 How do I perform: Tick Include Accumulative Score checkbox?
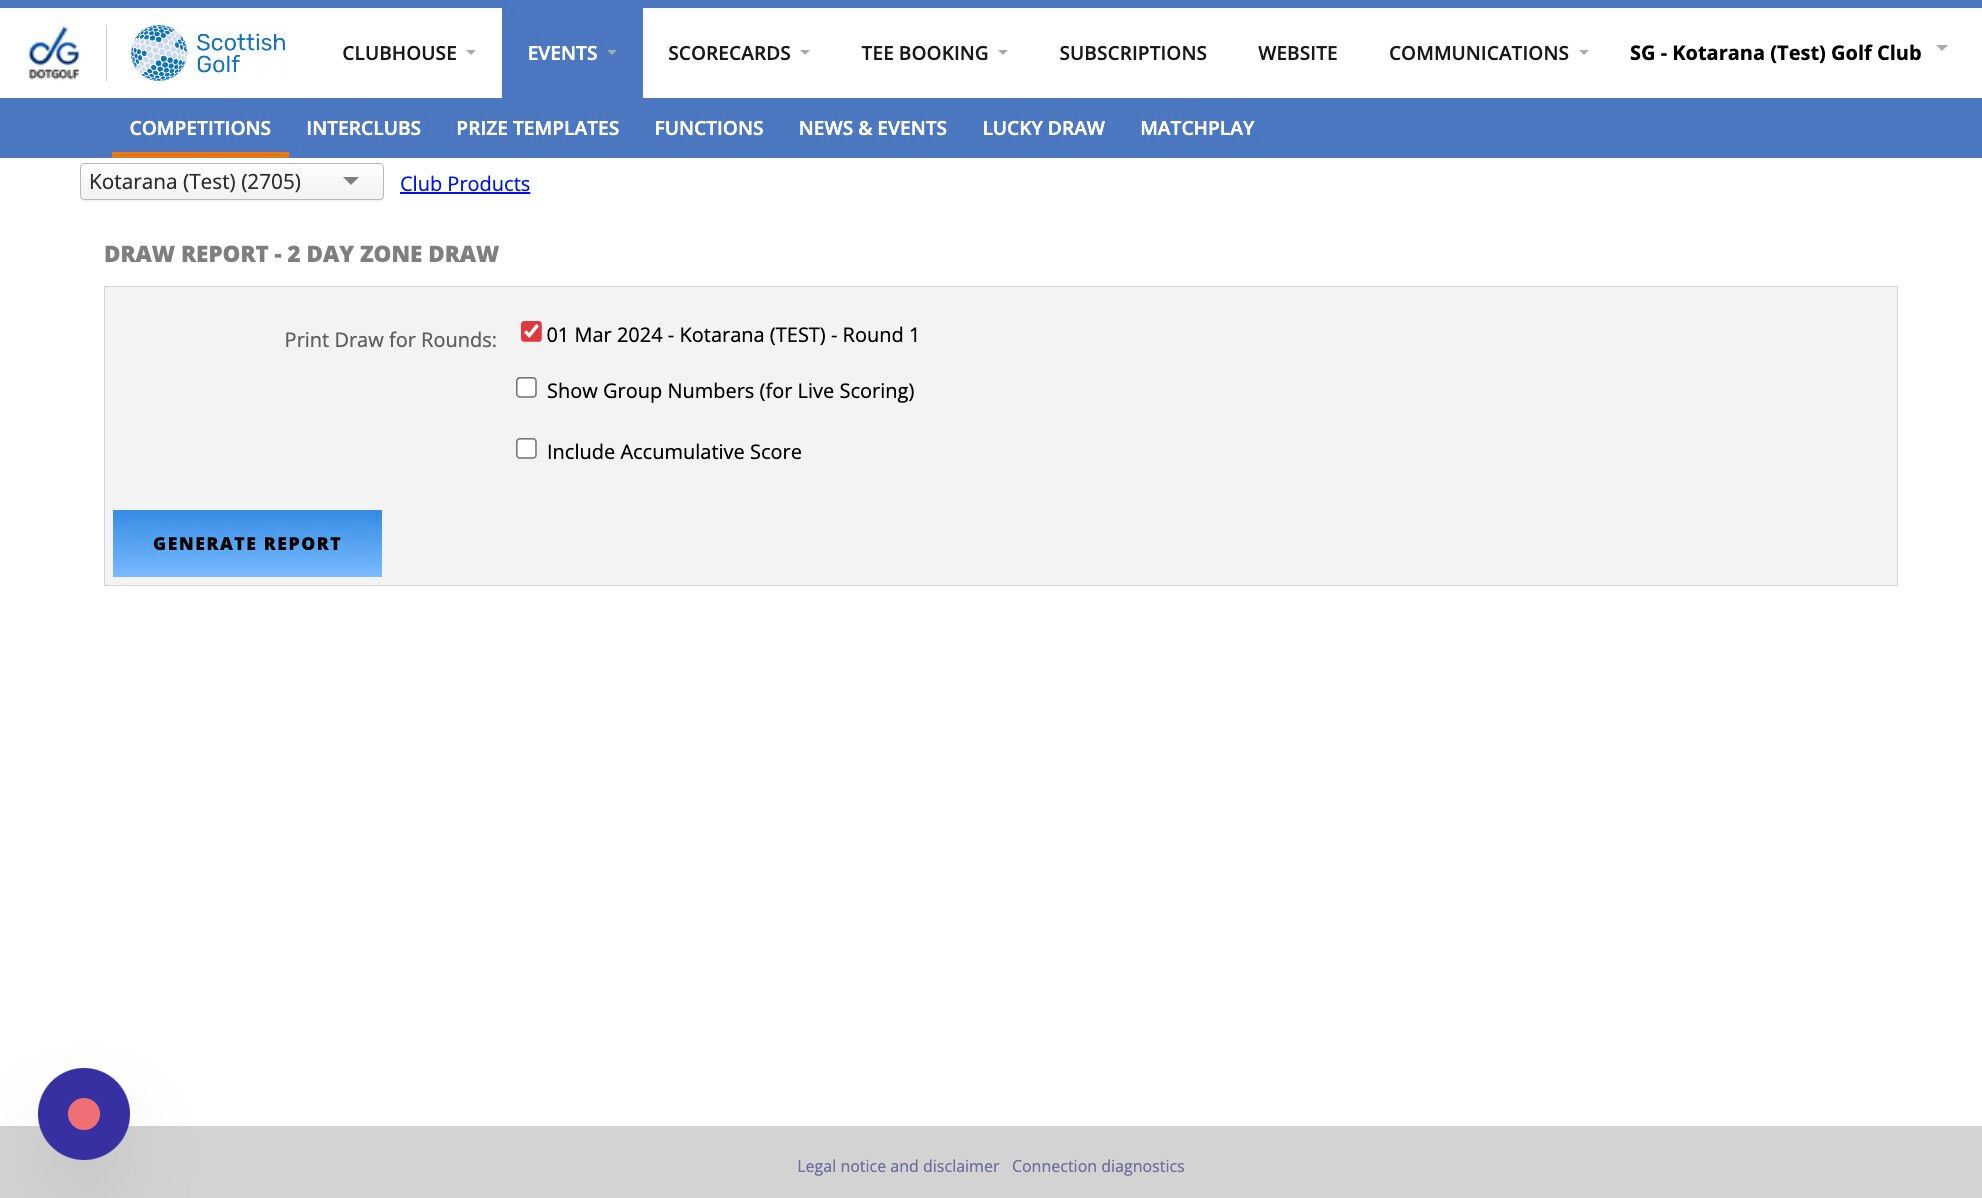coord(526,449)
